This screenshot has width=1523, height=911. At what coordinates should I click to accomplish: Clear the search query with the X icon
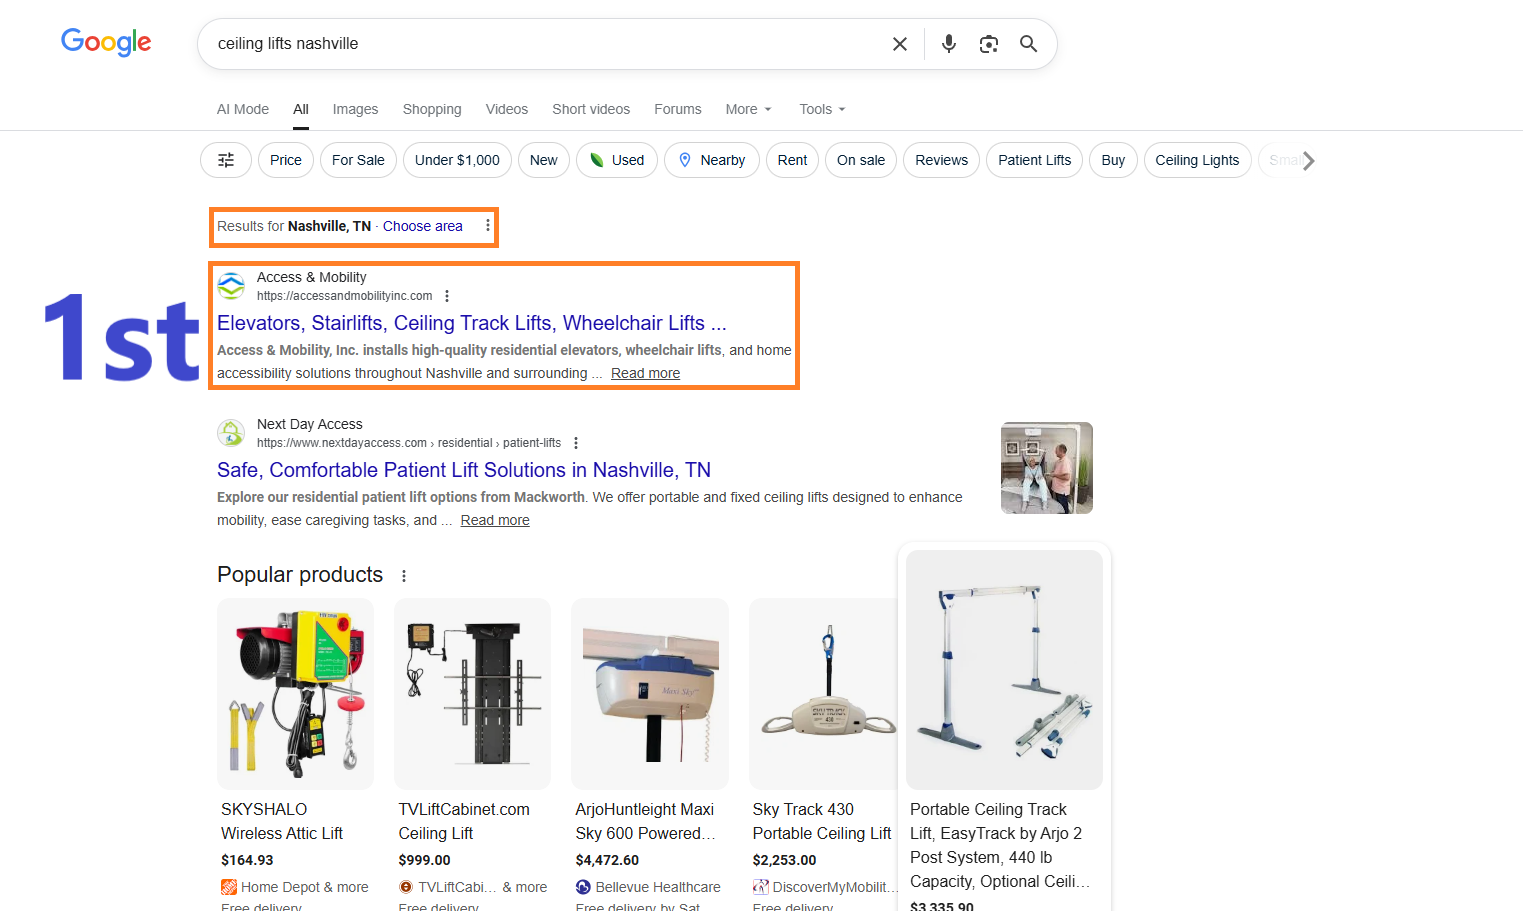tap(900, 44)
